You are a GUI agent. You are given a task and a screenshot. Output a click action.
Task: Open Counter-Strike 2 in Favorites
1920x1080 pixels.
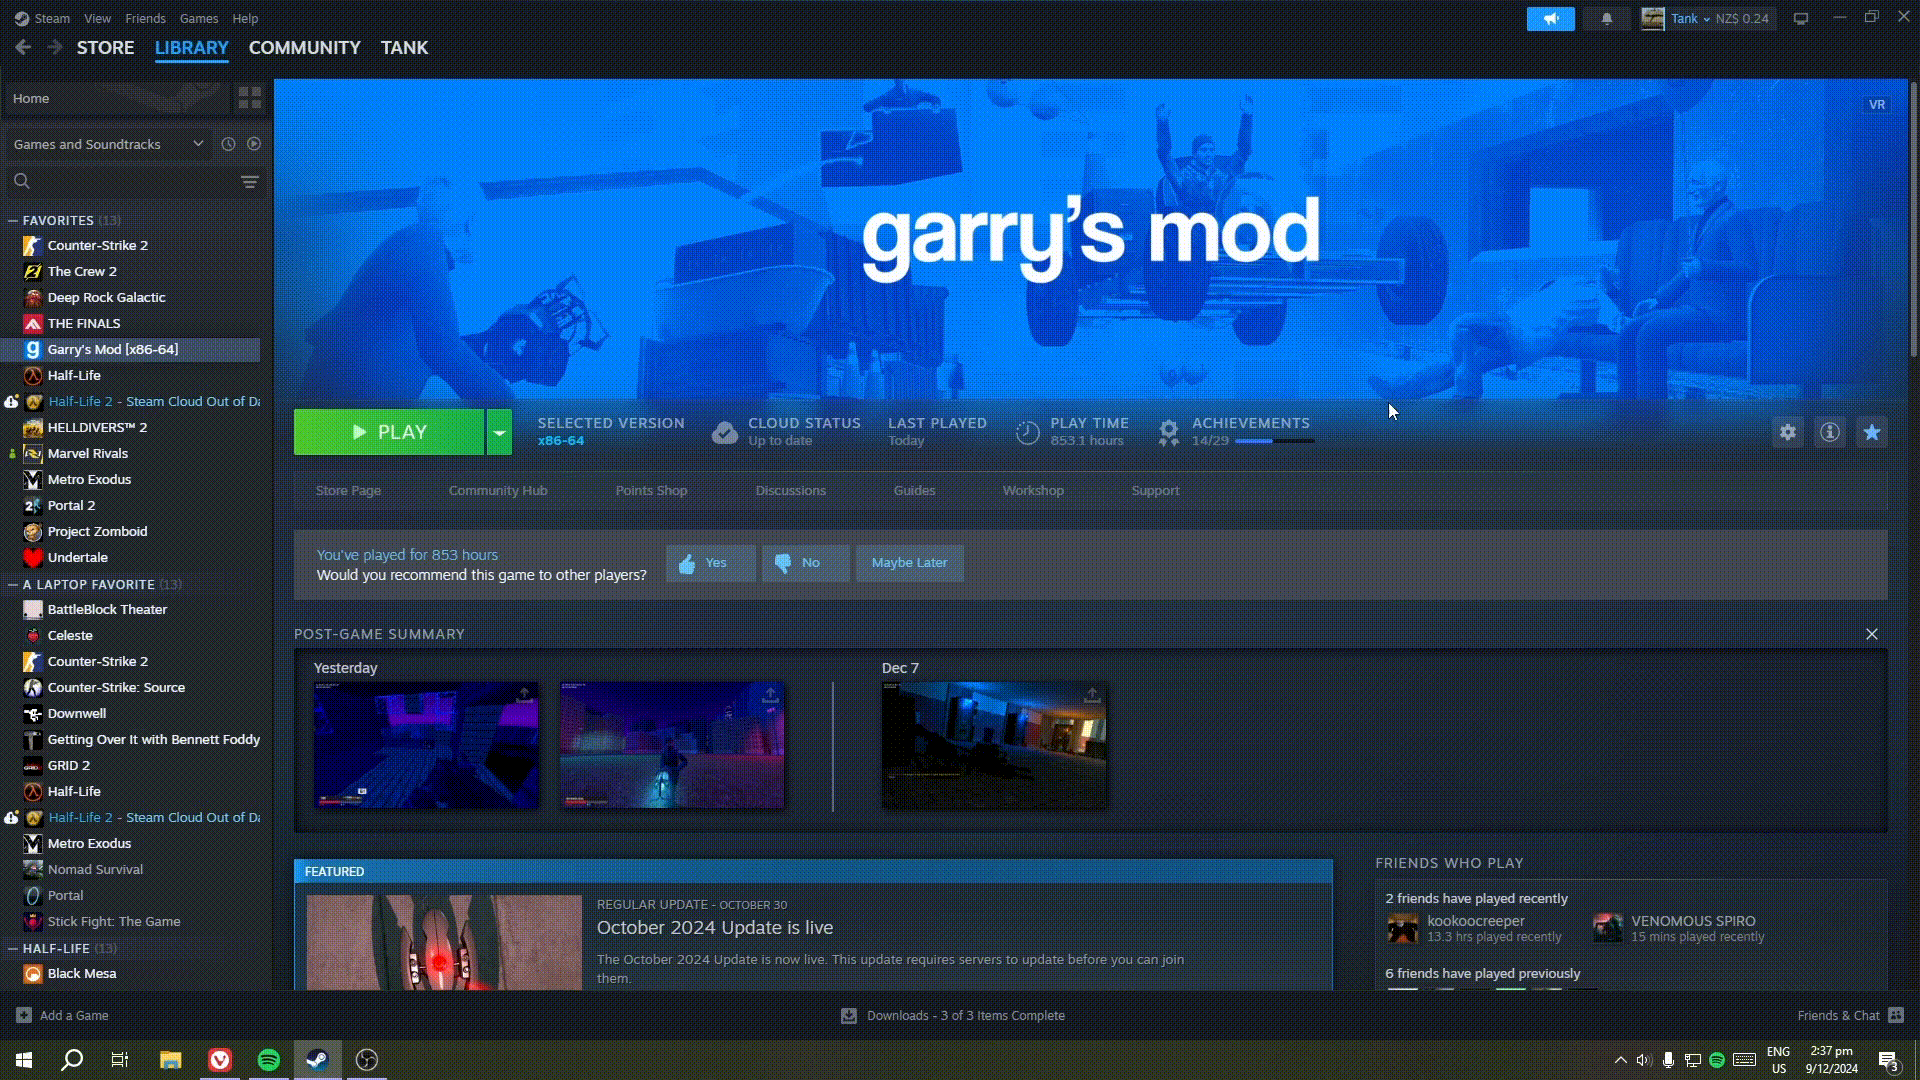tap(98, 245)
